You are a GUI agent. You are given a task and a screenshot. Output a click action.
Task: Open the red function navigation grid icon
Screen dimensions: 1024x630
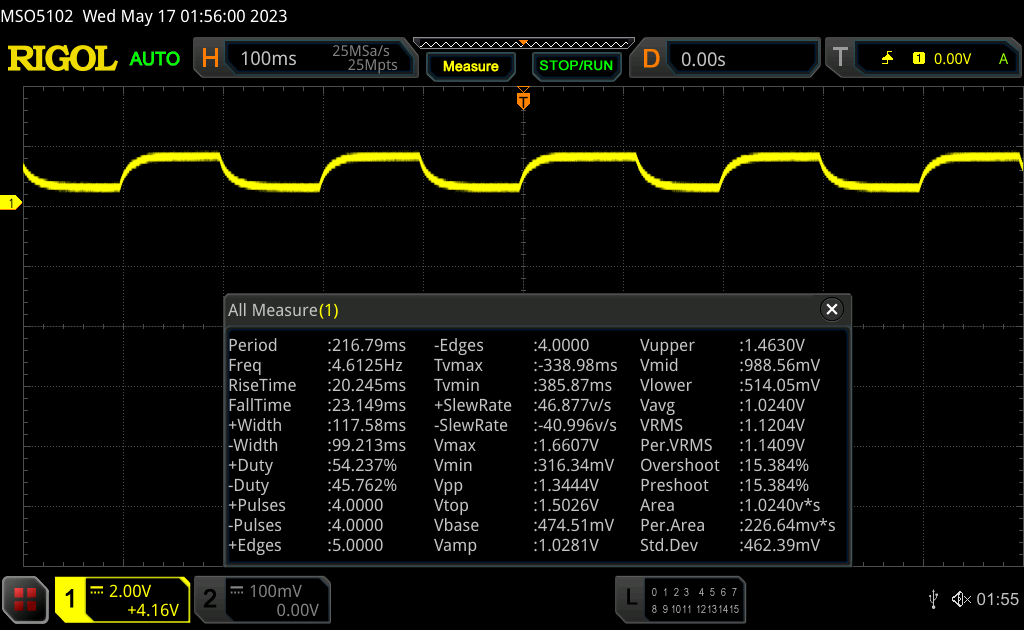pos(25,599)
